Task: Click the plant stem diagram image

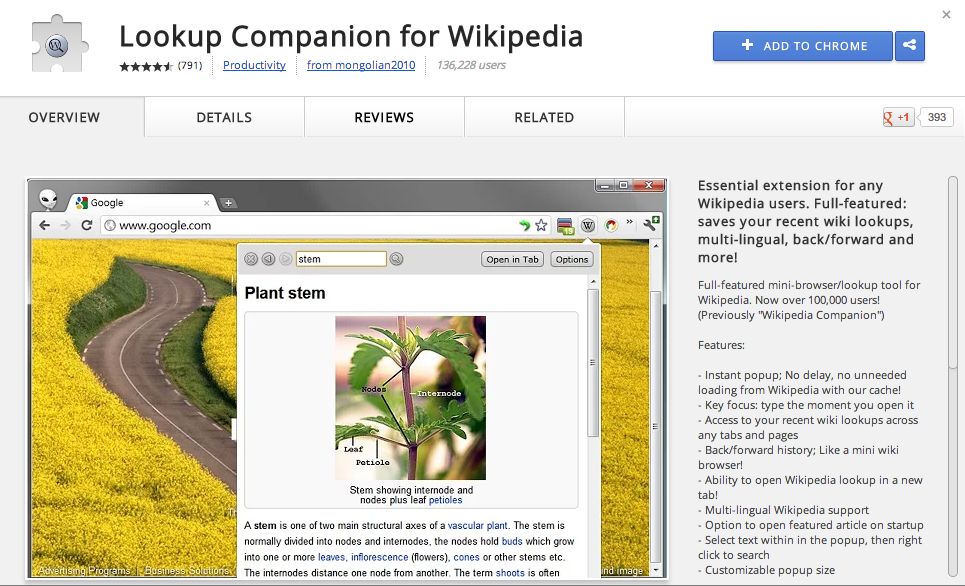Action: [410, 398]
